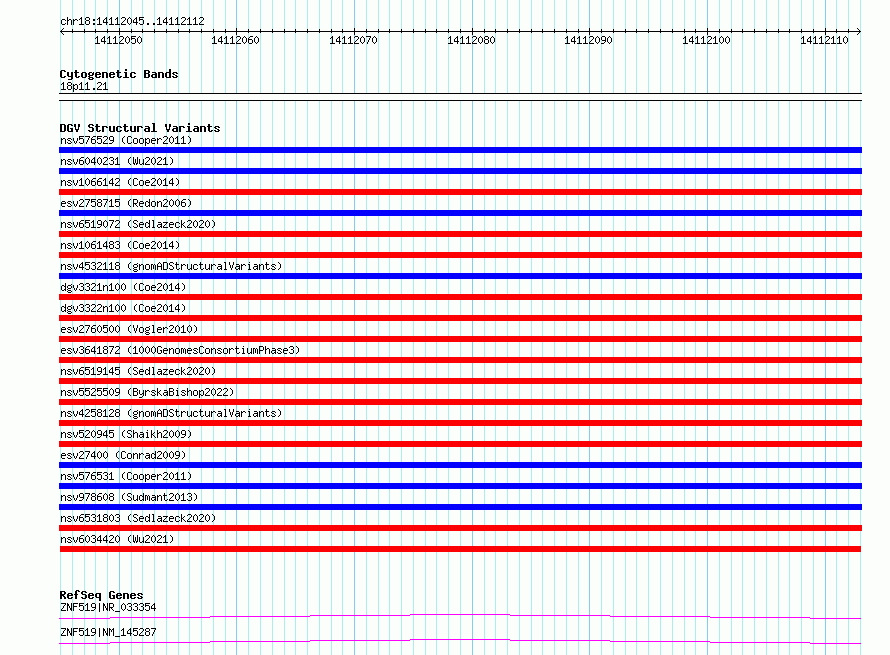Open nsv4532118 (gnomADStructuralVariants) label
This screenshot has width=890, height=655.
click(x=171, y=266)
